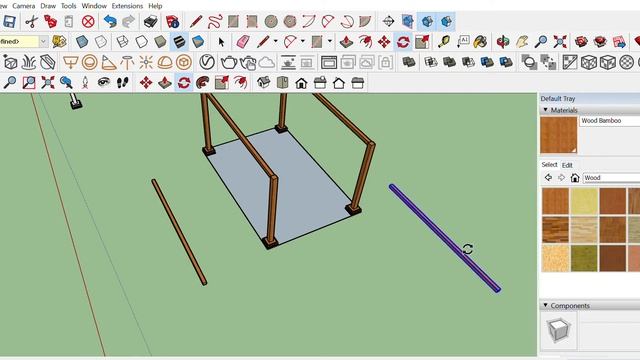
Task: Click the materials Home button
Action: click(x=575, y=178)
